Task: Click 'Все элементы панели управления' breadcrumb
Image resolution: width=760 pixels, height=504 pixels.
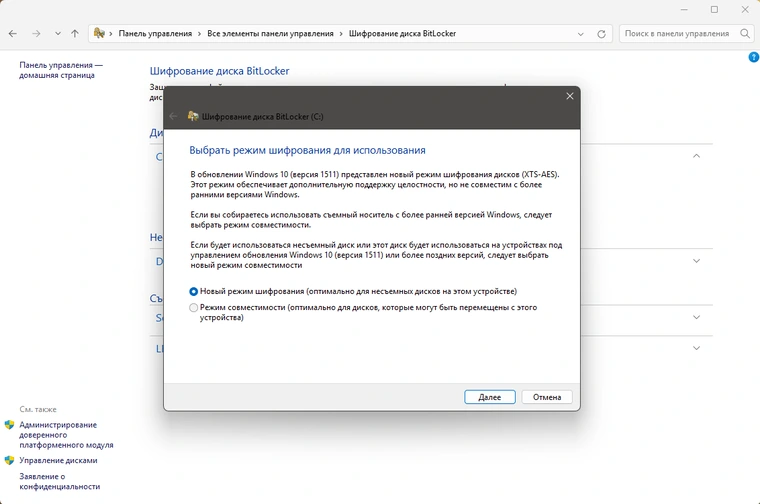Action: coord(270,33)
